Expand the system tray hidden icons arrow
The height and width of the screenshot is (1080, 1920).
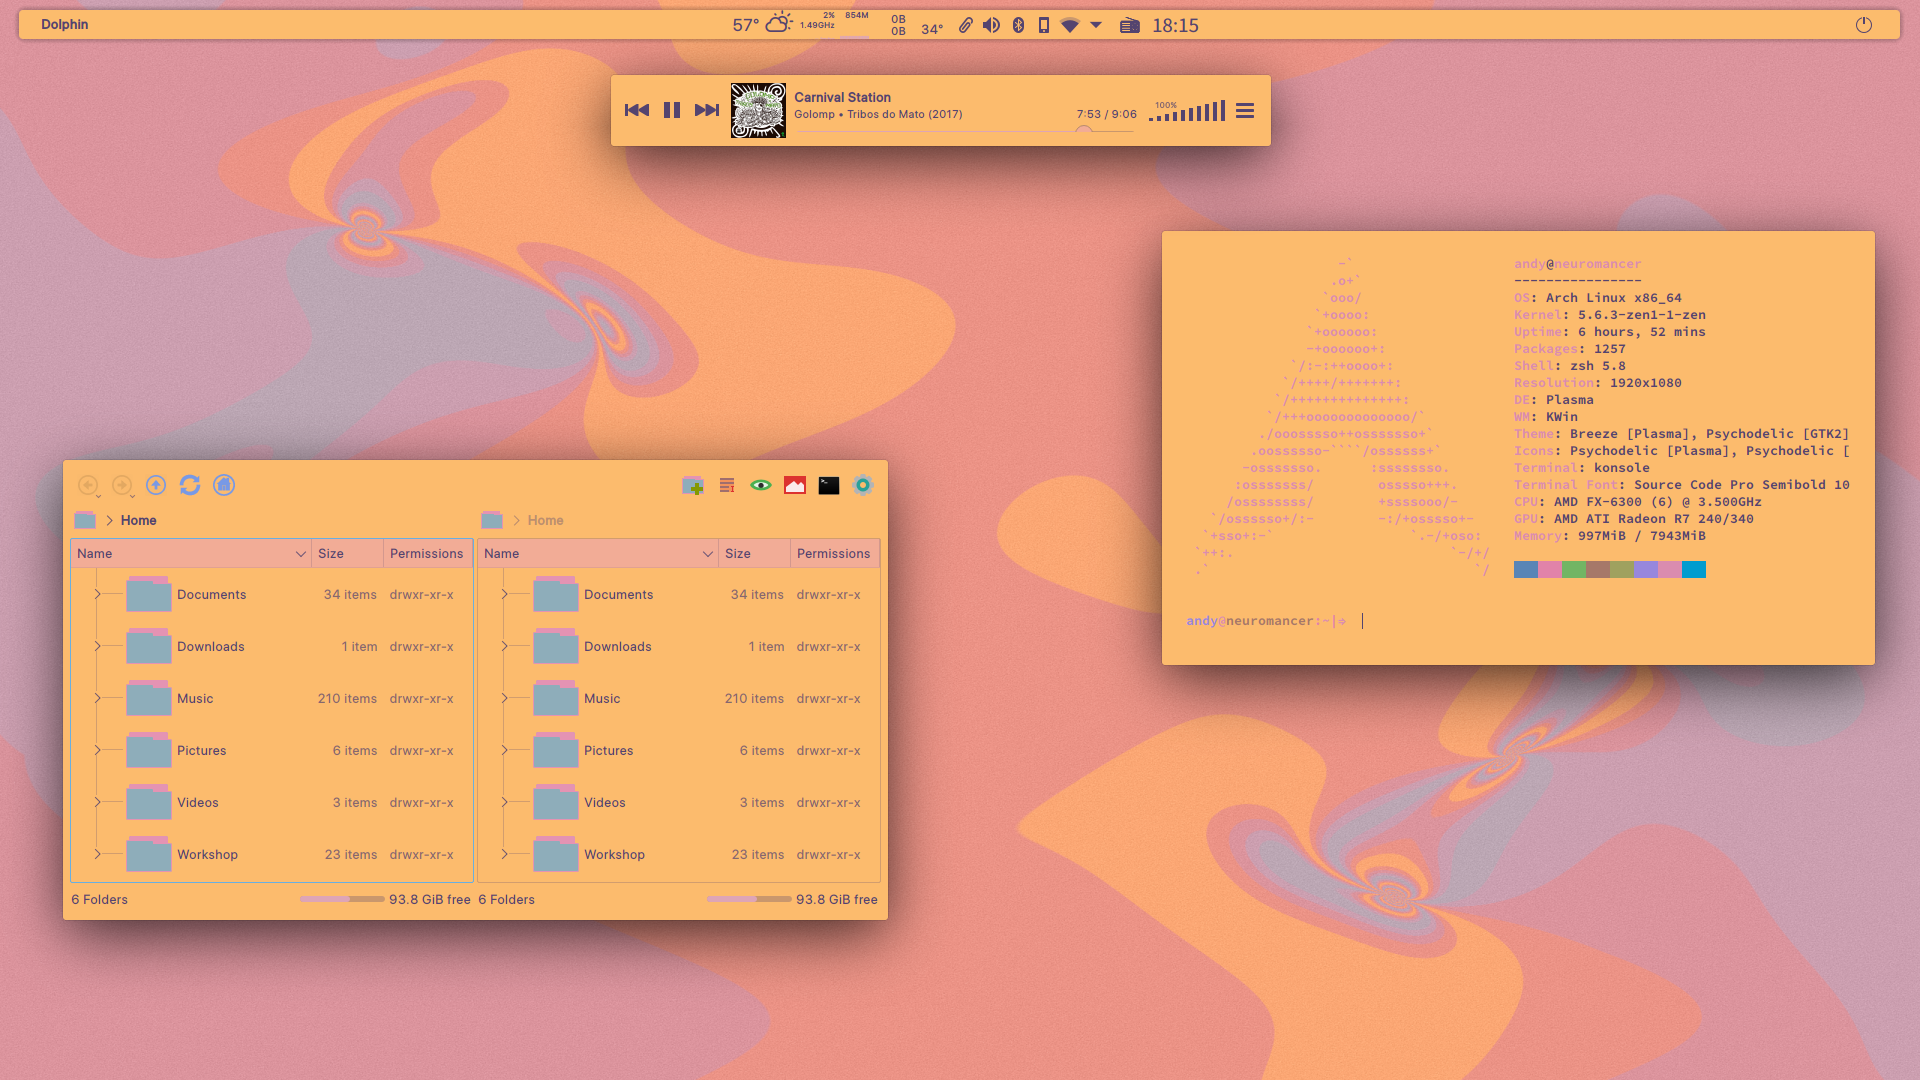point(1096,25)
